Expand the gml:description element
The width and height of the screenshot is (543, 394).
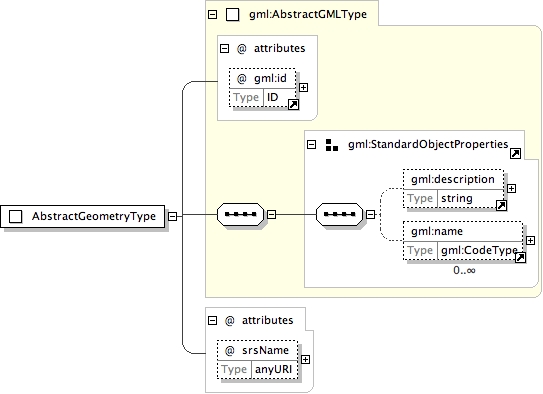(511, 189)
